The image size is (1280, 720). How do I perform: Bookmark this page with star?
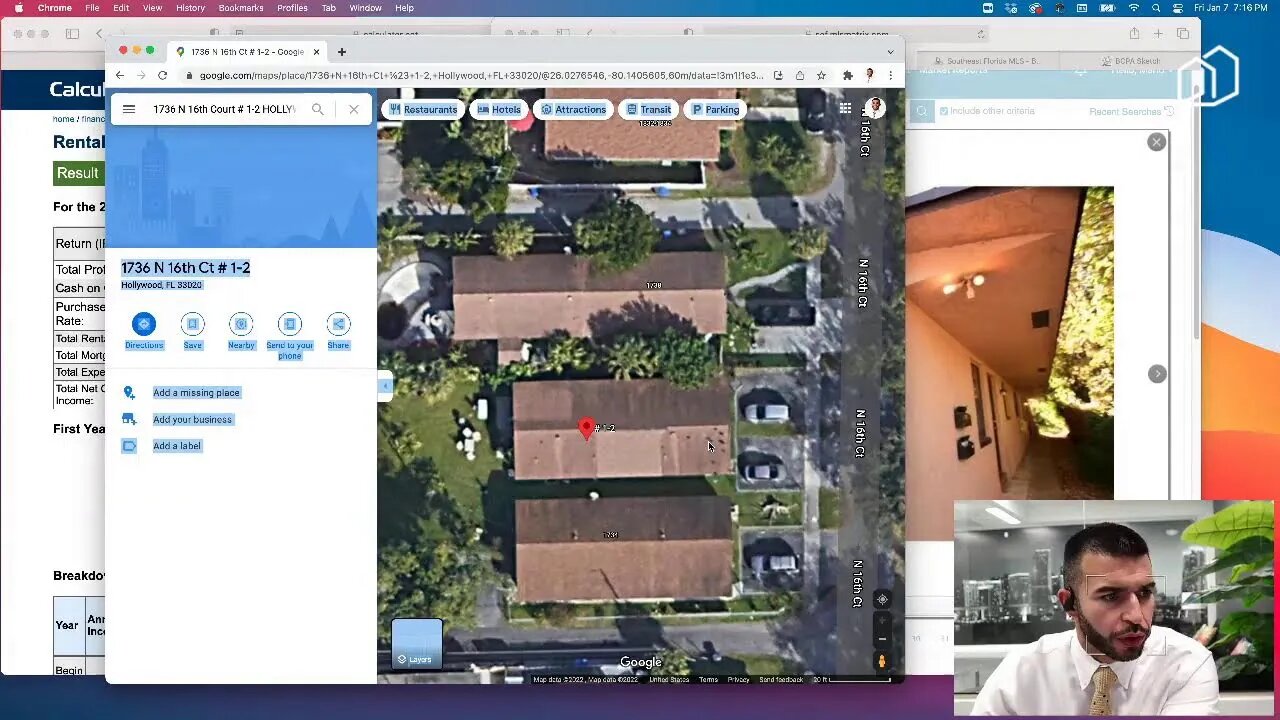pos(821,75)
